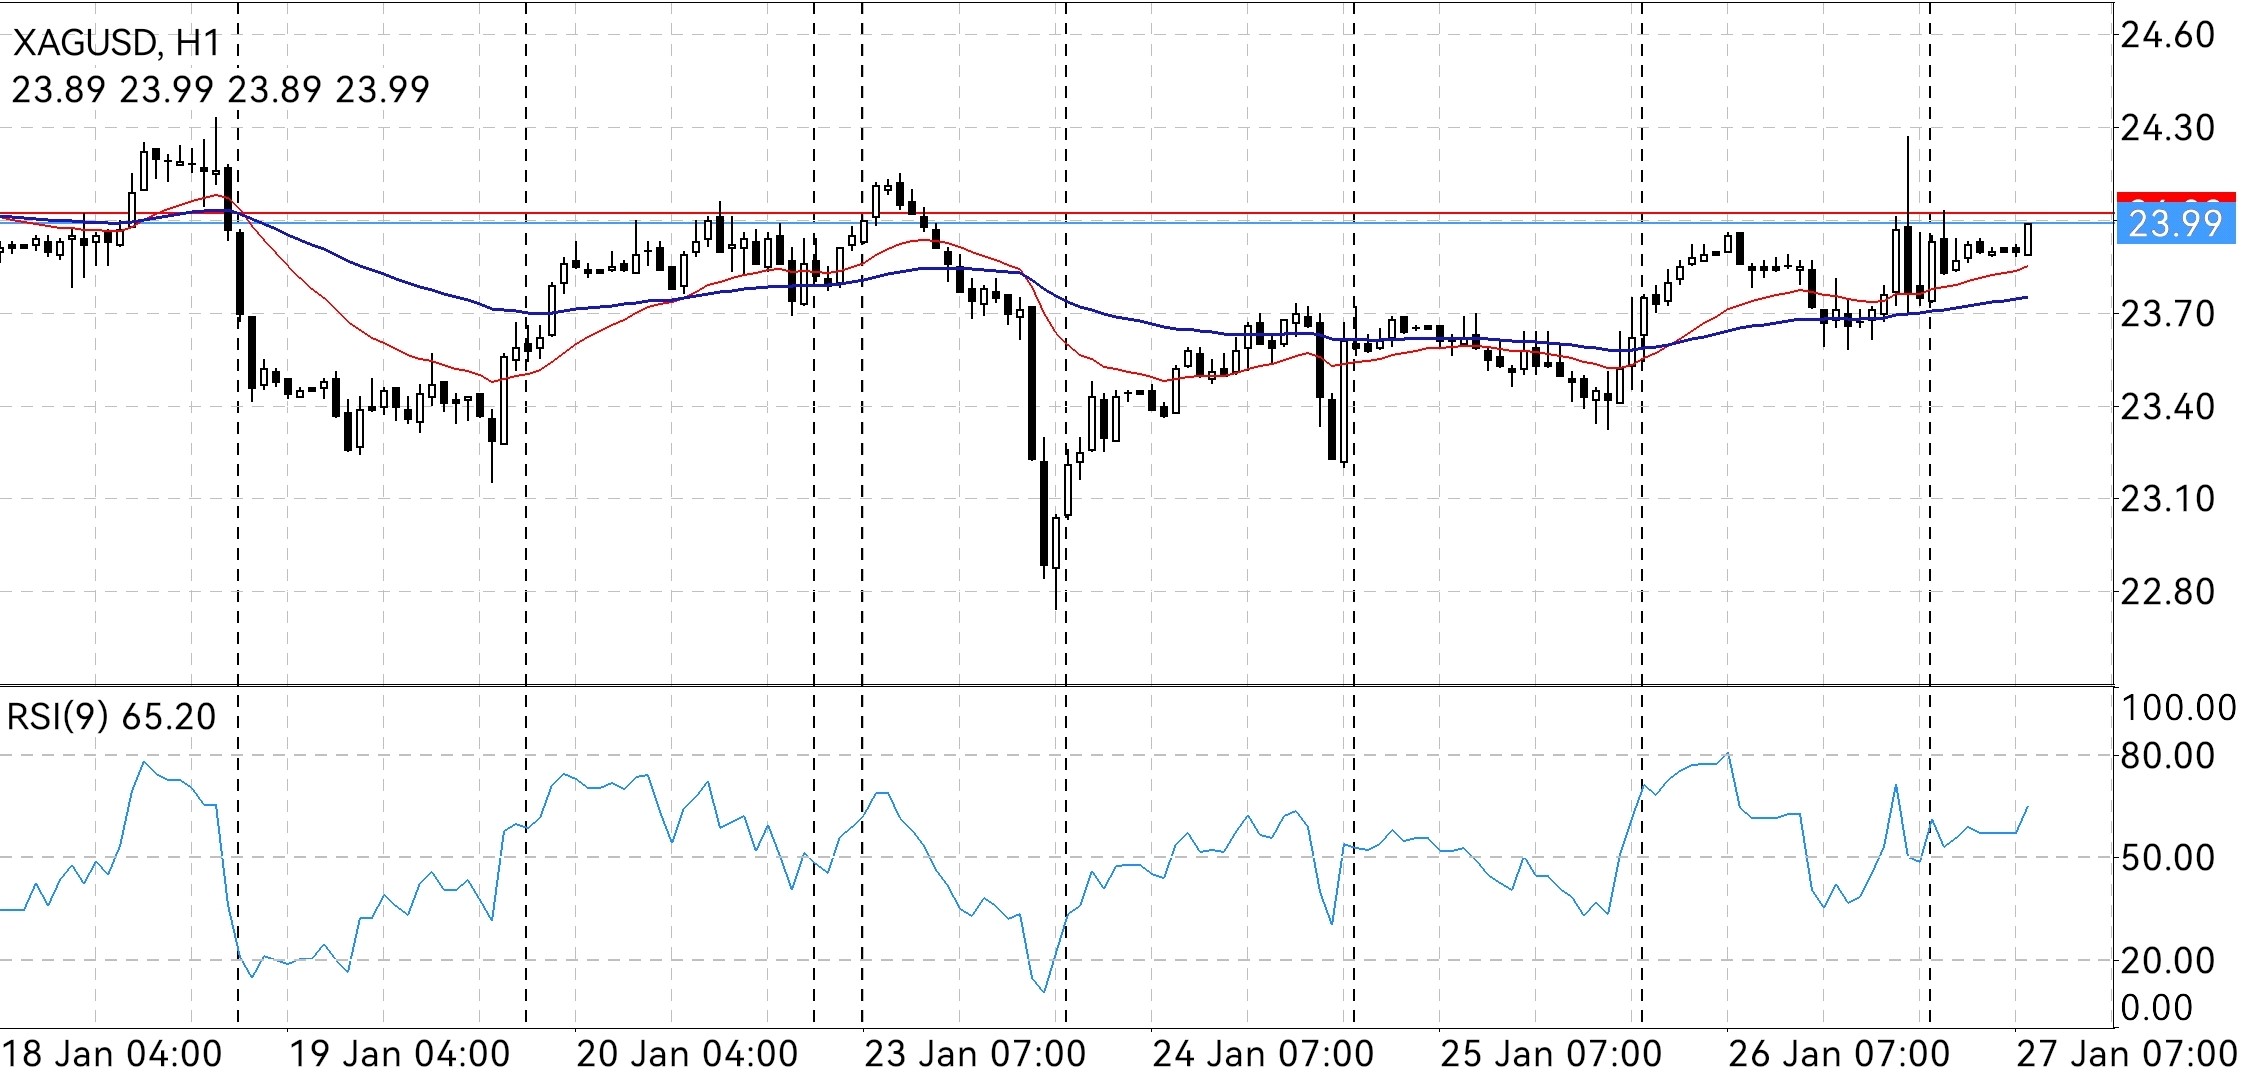Click the RSI 50.00 scale label
The image size is (2263, 1080).
point(2168,858)
